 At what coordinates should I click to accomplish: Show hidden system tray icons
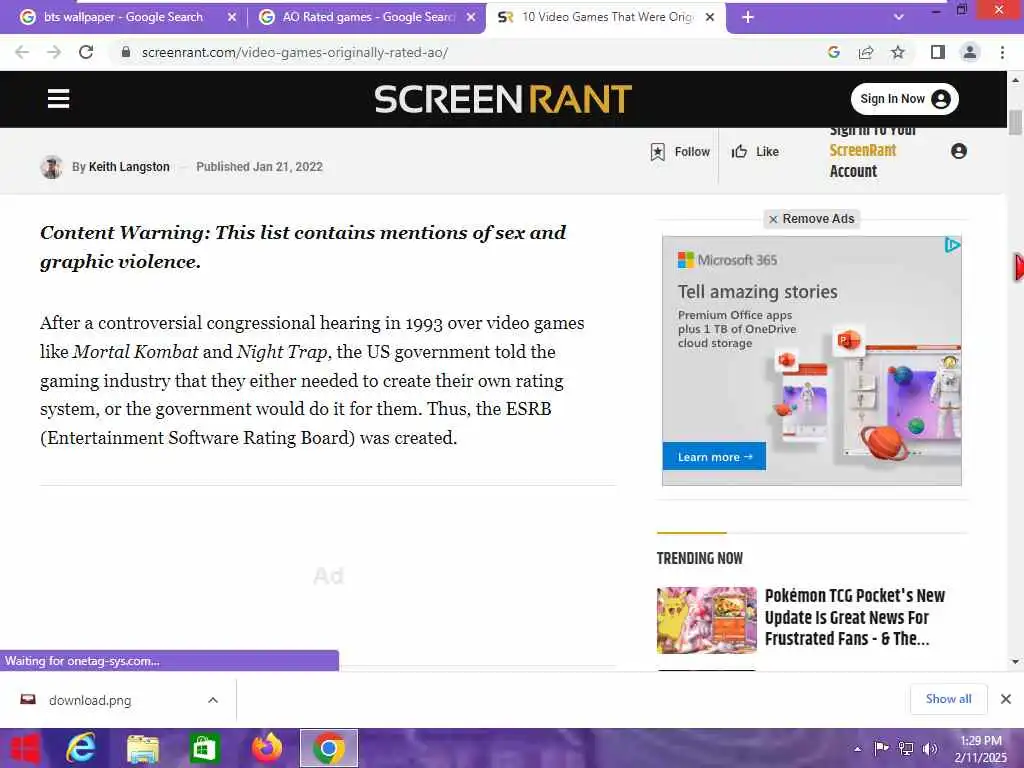click(857, 749)
